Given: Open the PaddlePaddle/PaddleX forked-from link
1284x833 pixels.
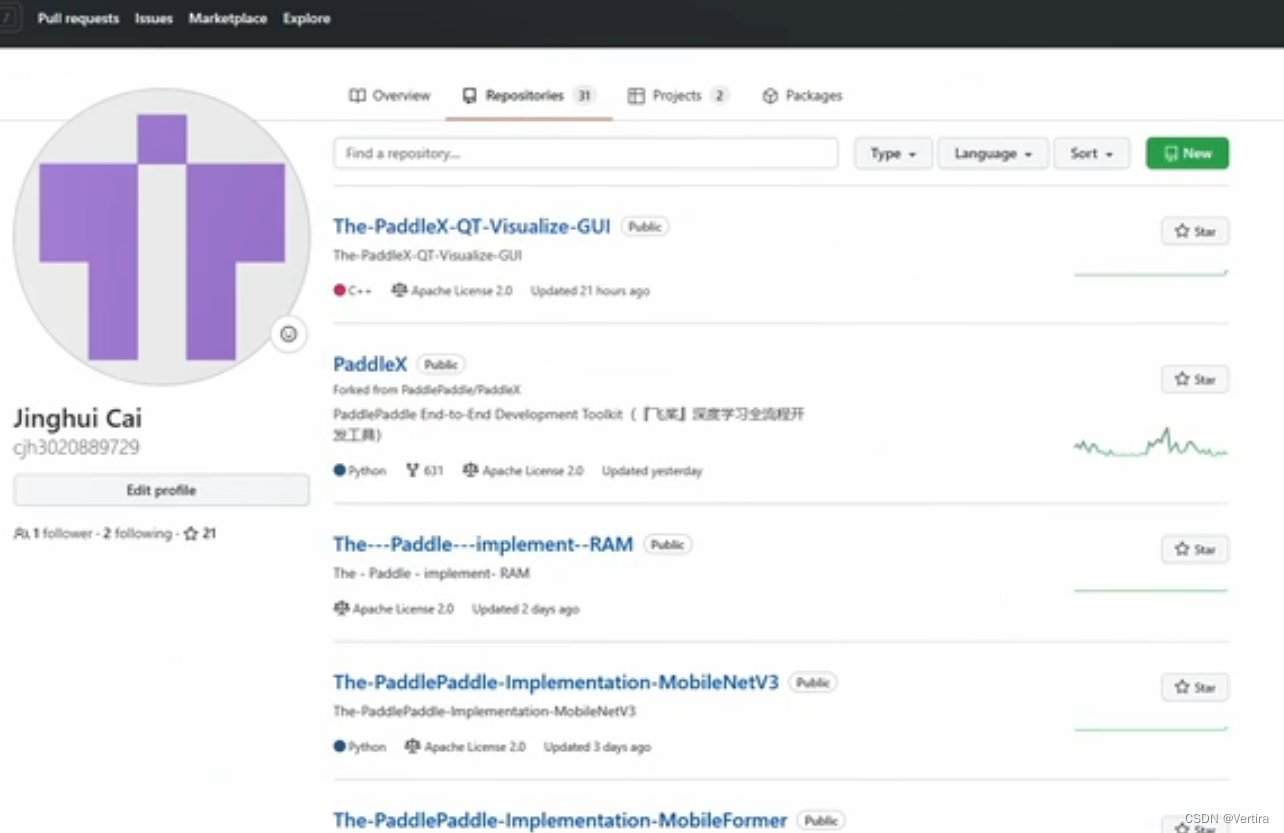Looking at the screenshot, I should coord(461,390).
